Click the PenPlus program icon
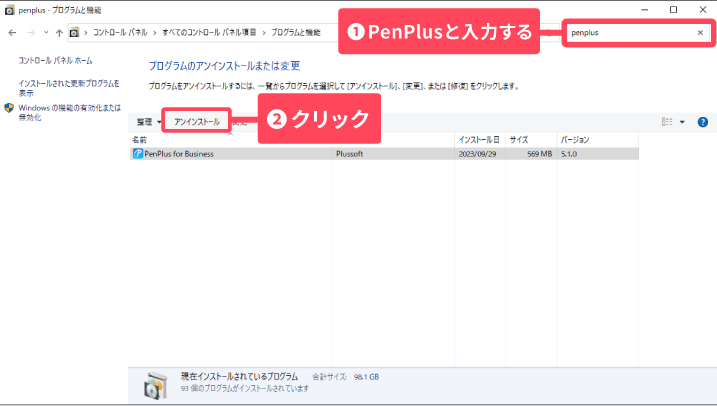Viewport: 717px width, 406px height. pyautogui.click(x=138, y=154)
